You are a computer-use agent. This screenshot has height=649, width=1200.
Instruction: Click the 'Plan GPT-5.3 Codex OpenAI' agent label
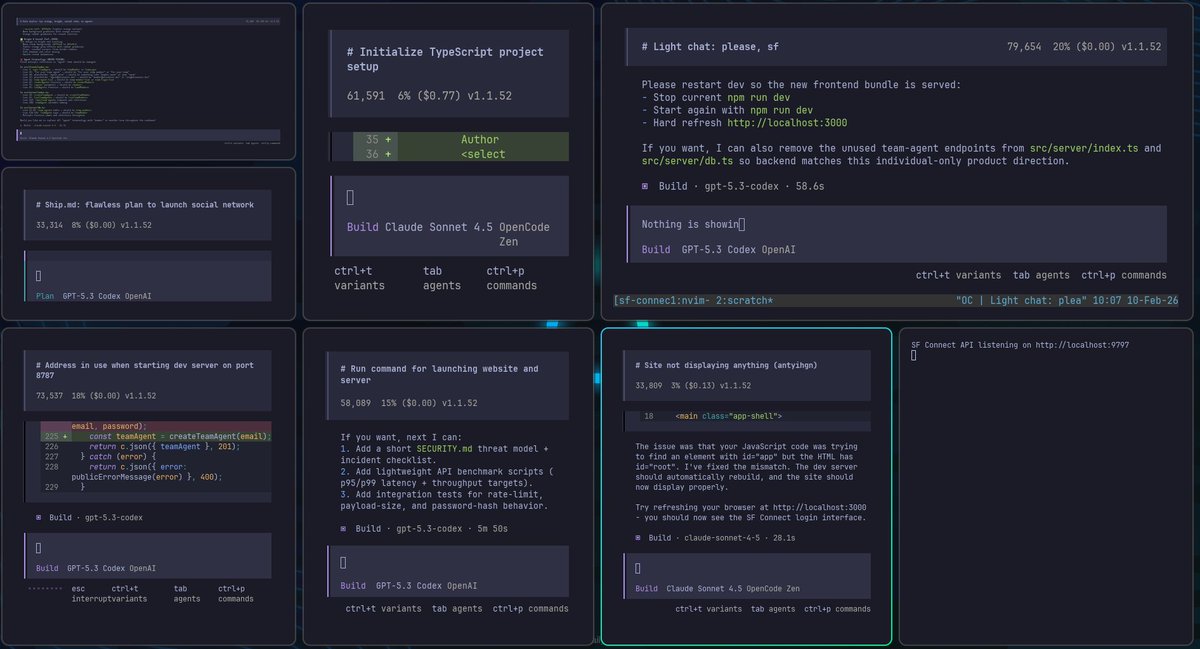point(94,296)
